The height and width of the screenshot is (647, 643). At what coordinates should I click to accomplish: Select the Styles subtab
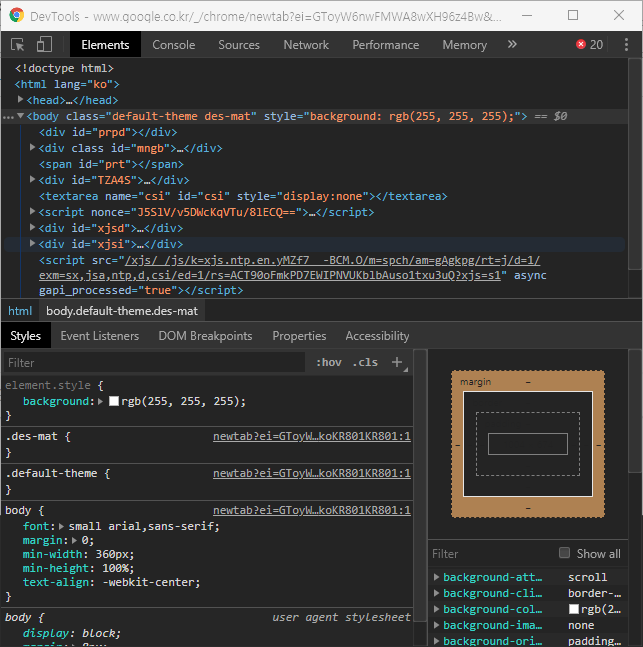tap(26, 336)
